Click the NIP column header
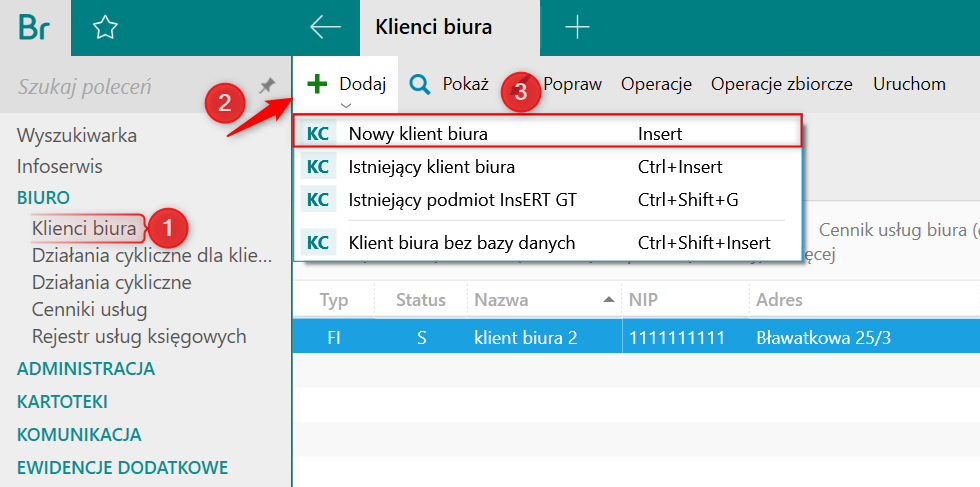 tap(686, 300)
